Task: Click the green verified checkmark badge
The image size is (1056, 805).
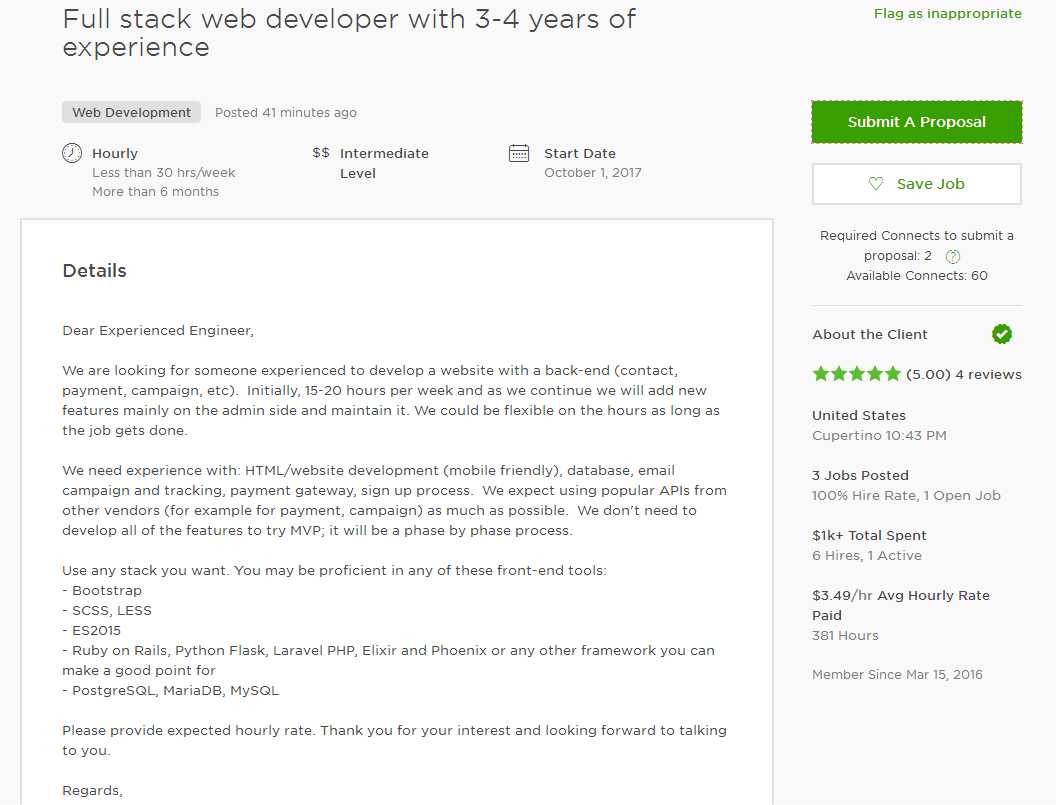Action: point(1001,333)
